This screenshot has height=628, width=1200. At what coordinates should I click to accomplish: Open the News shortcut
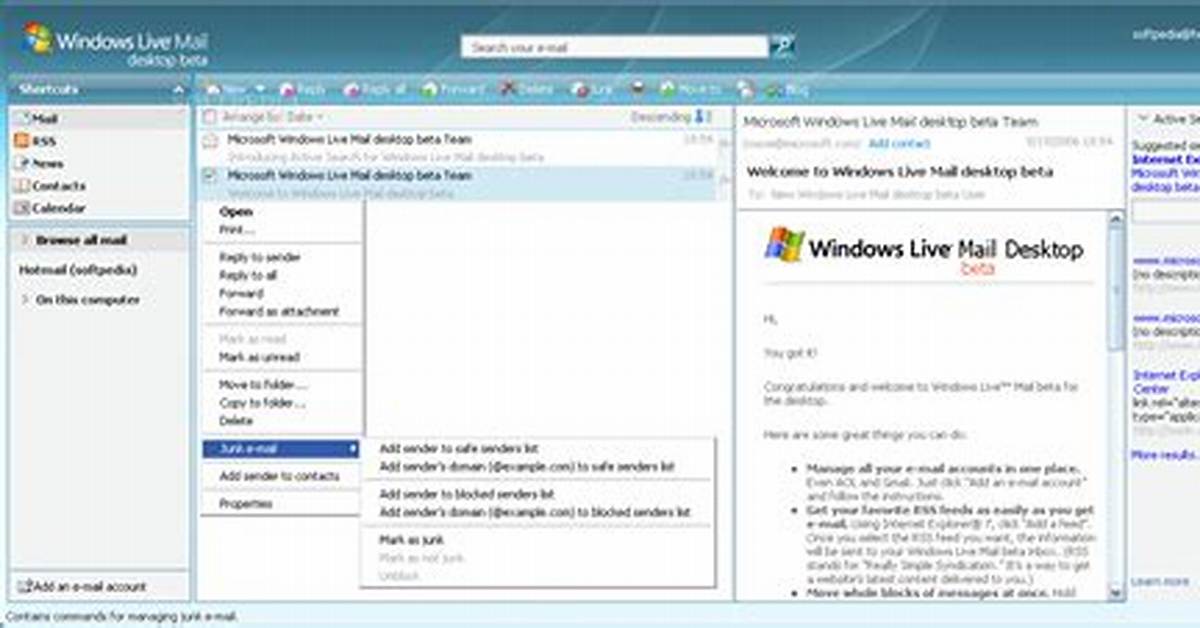point(39,163)
